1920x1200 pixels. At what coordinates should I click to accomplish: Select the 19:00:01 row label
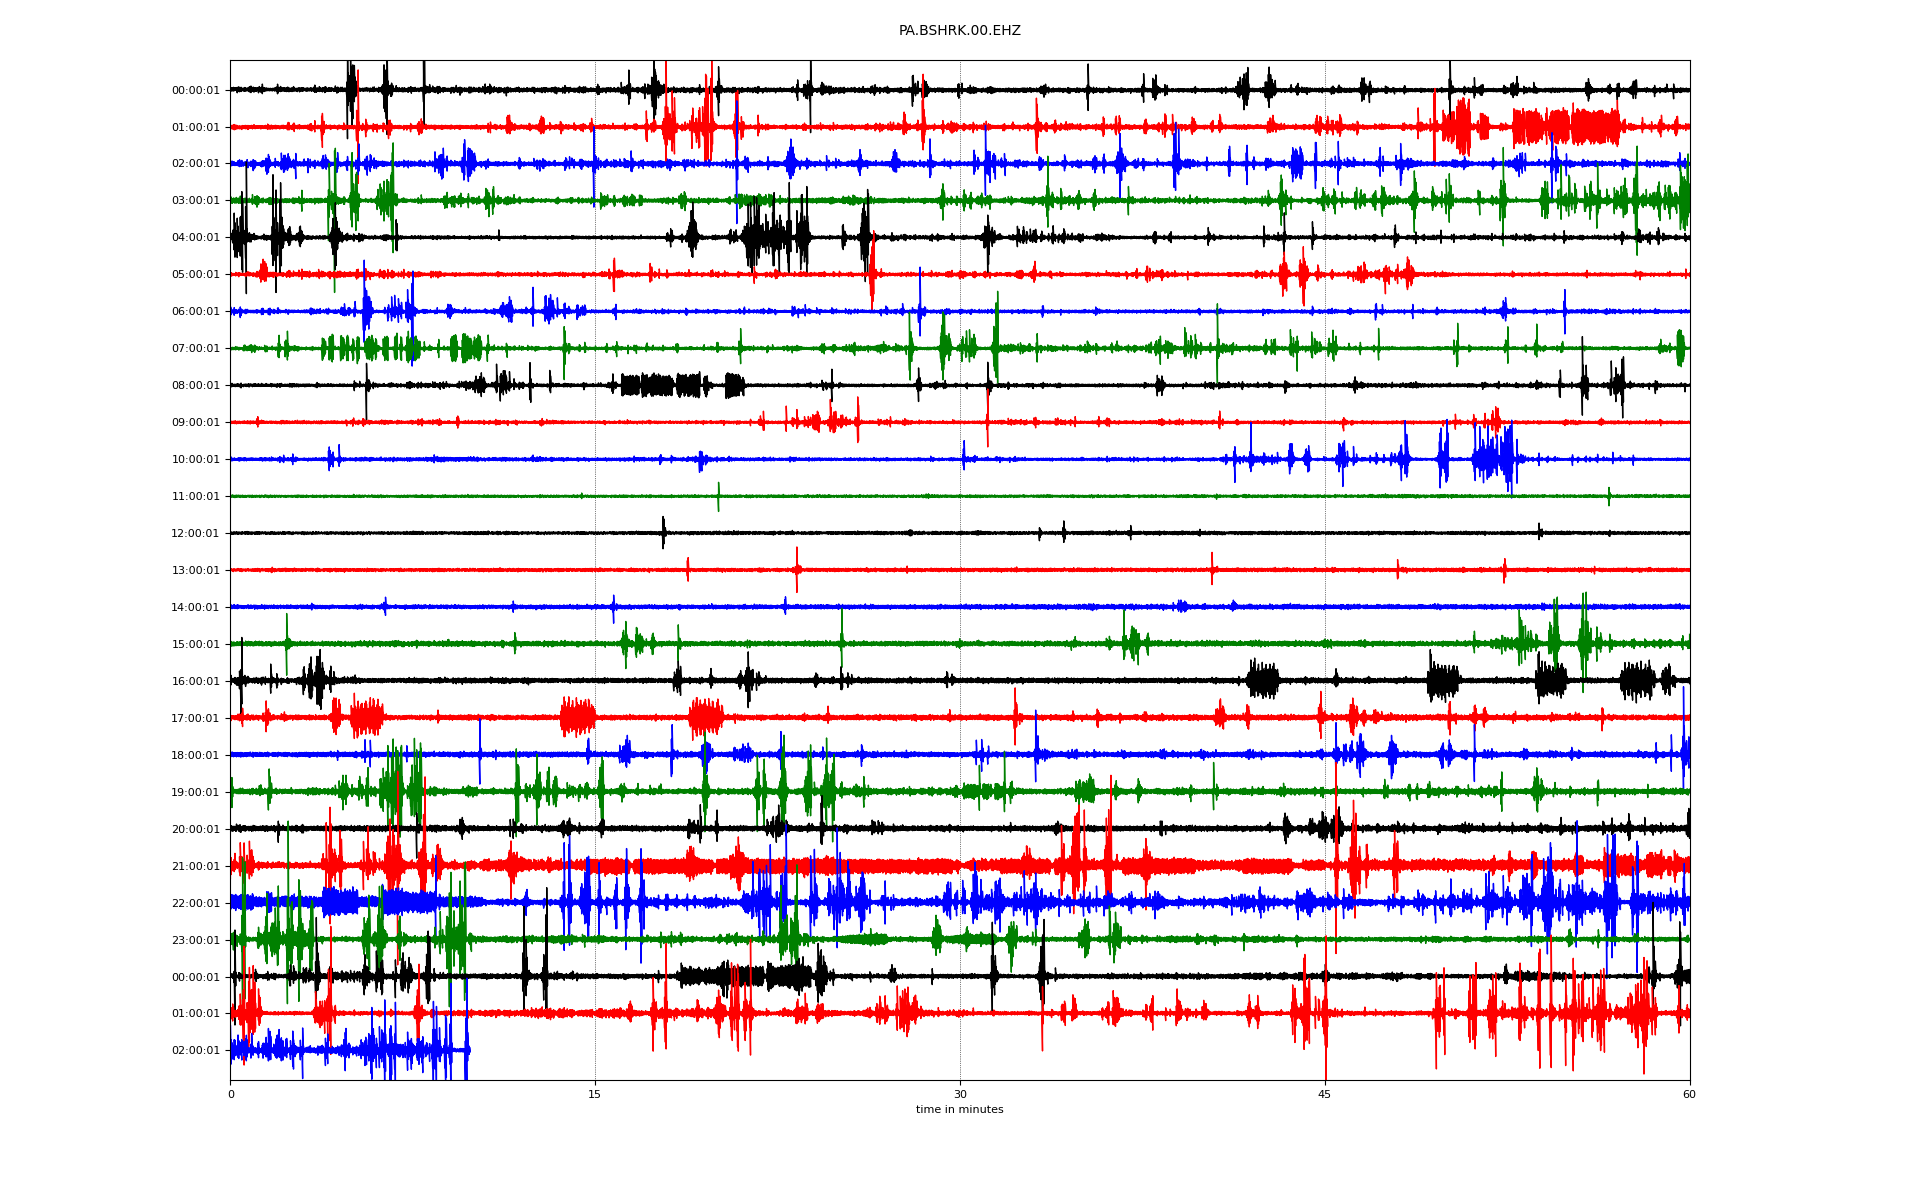(196, 793)
